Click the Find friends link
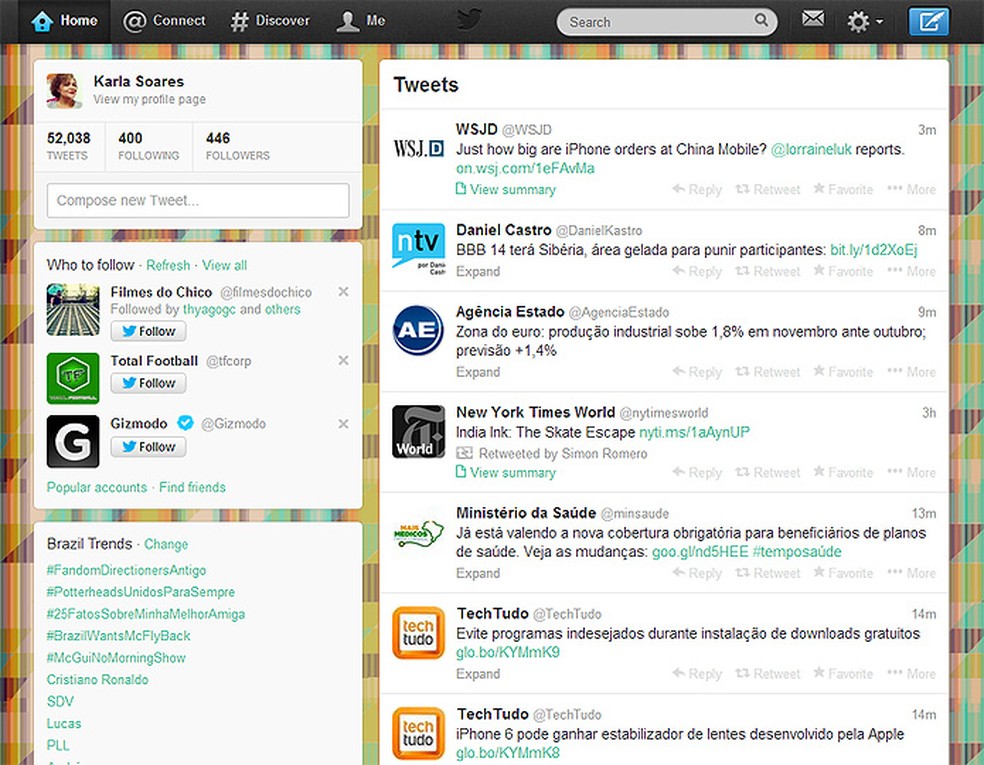The height and width of the screenshot is (765, 984). [x=192, y=488]
